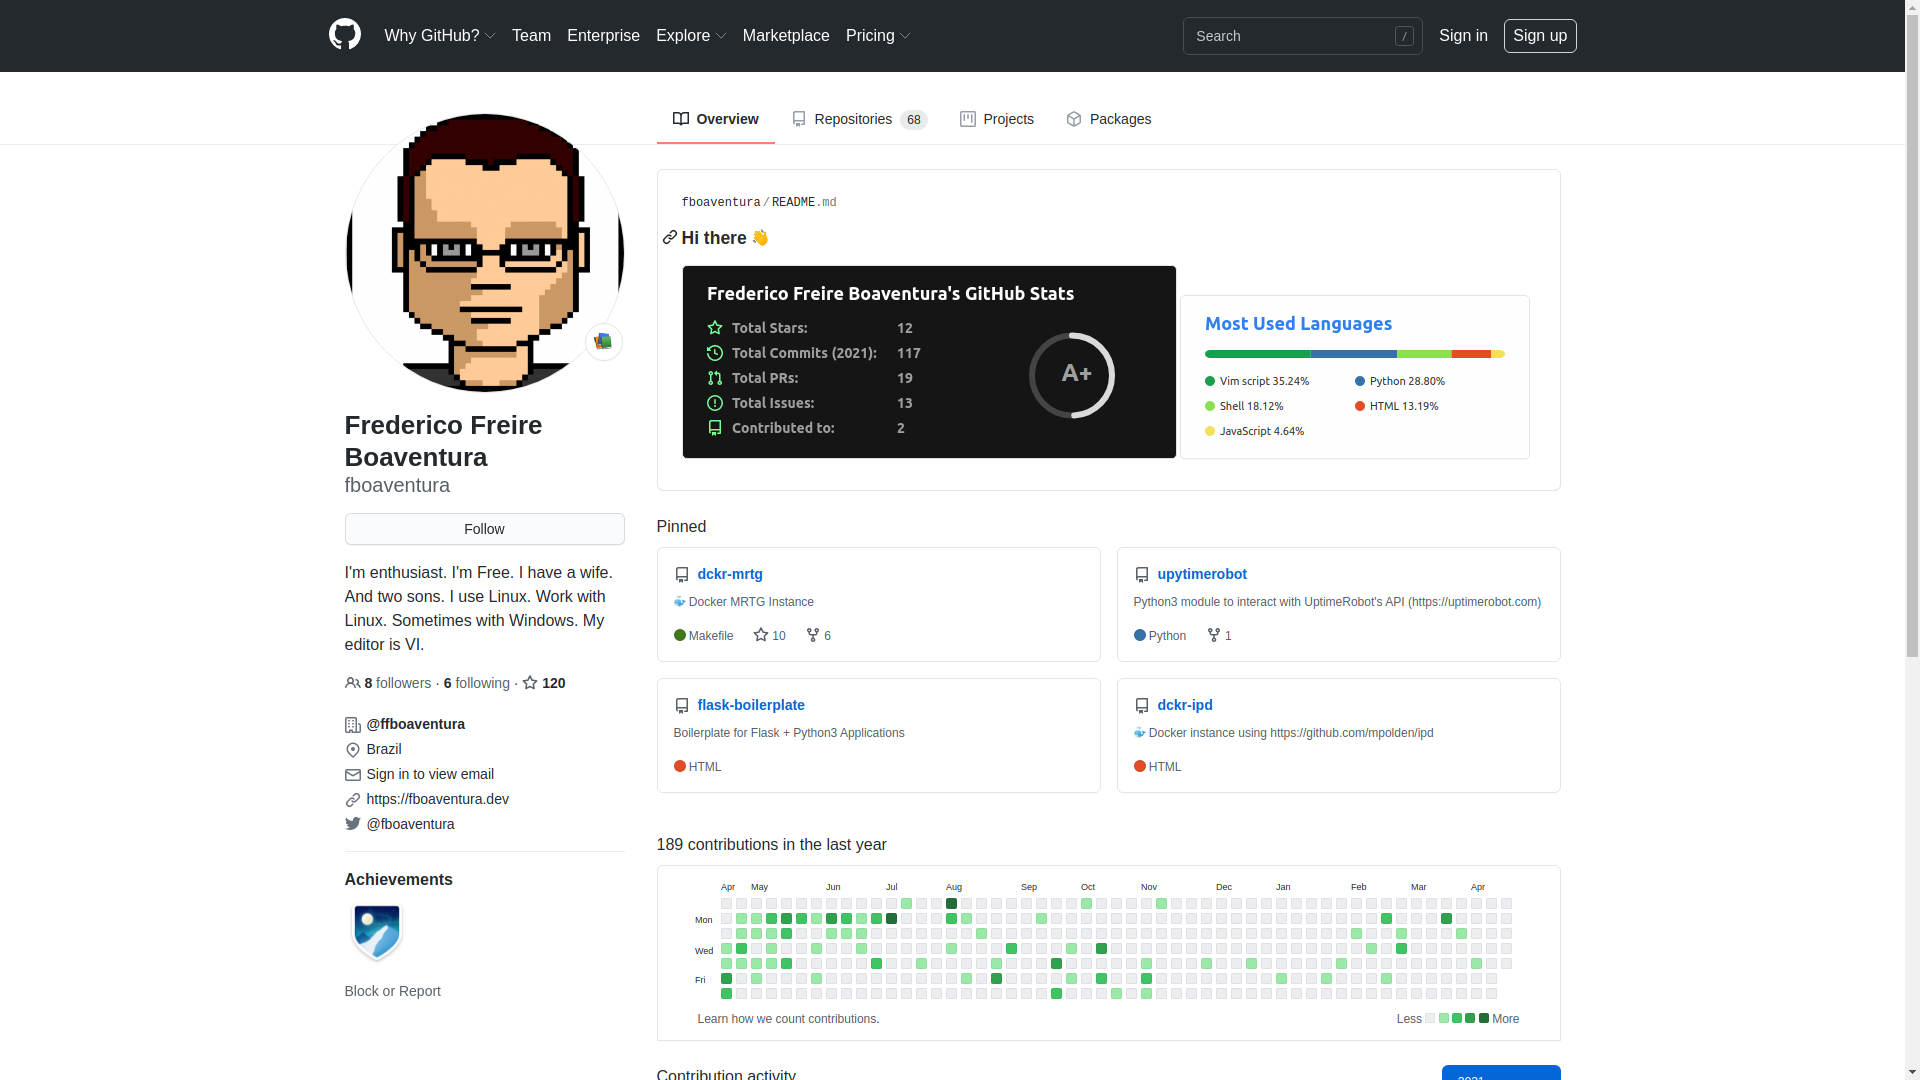Open the flask-boilerplate pinned repository
The height and width of the screenshot is (1080, 1920).
[x=751, y=705]
